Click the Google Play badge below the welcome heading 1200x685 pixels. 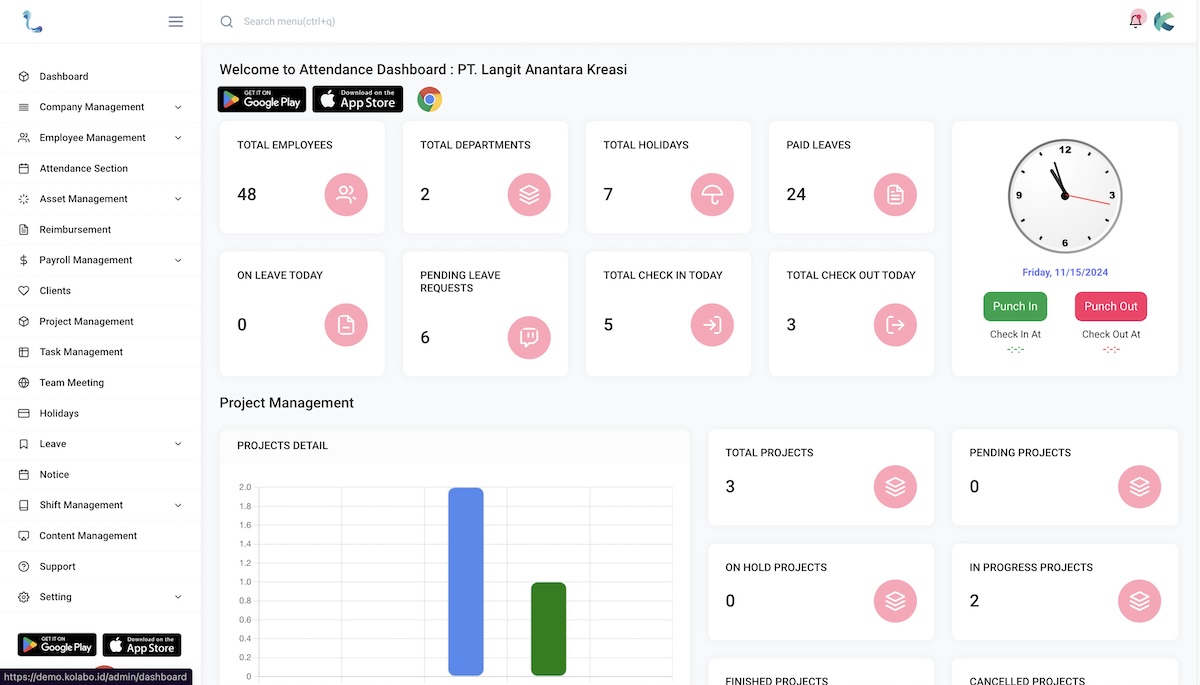[x=262, y=99]
